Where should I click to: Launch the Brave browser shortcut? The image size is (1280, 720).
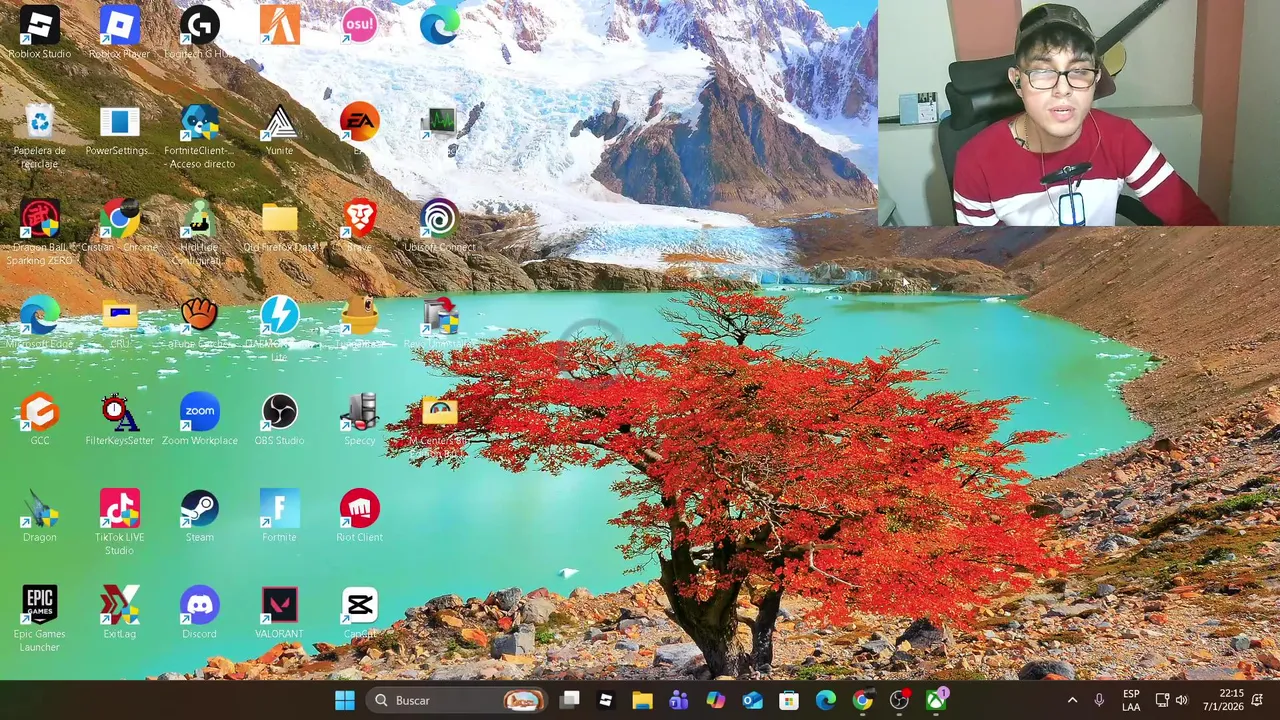359,220
